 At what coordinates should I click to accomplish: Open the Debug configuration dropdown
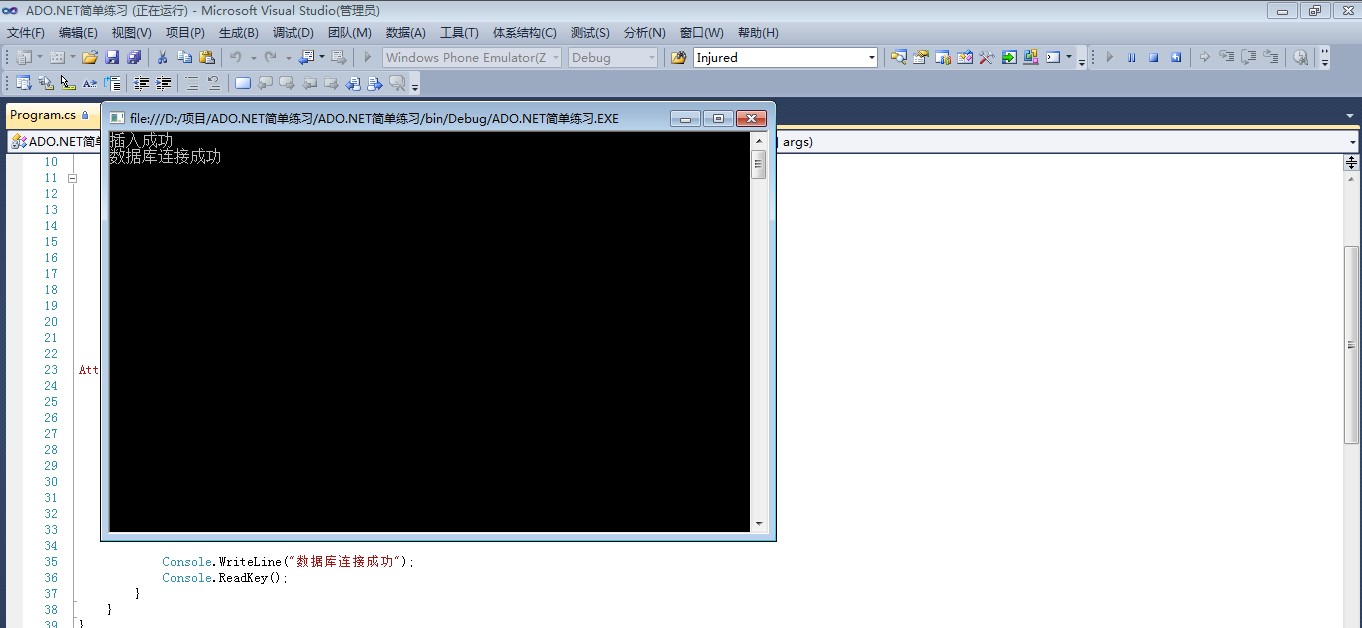[x=652, y=58]
